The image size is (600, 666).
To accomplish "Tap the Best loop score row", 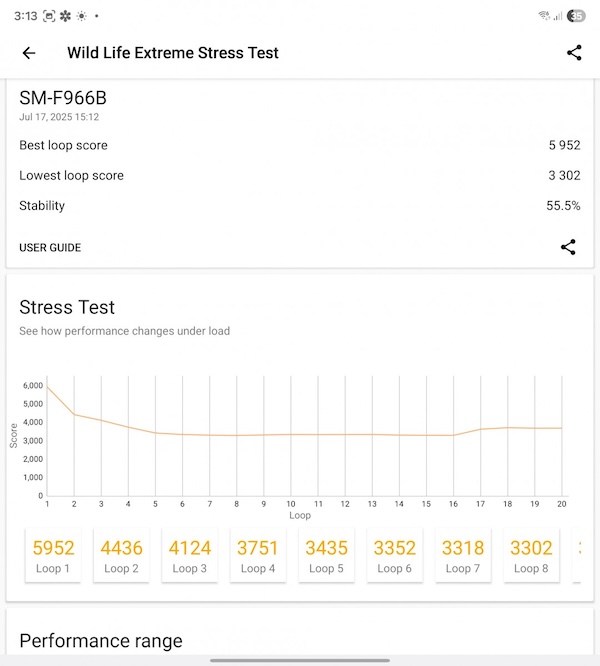I will coord(300,145).
